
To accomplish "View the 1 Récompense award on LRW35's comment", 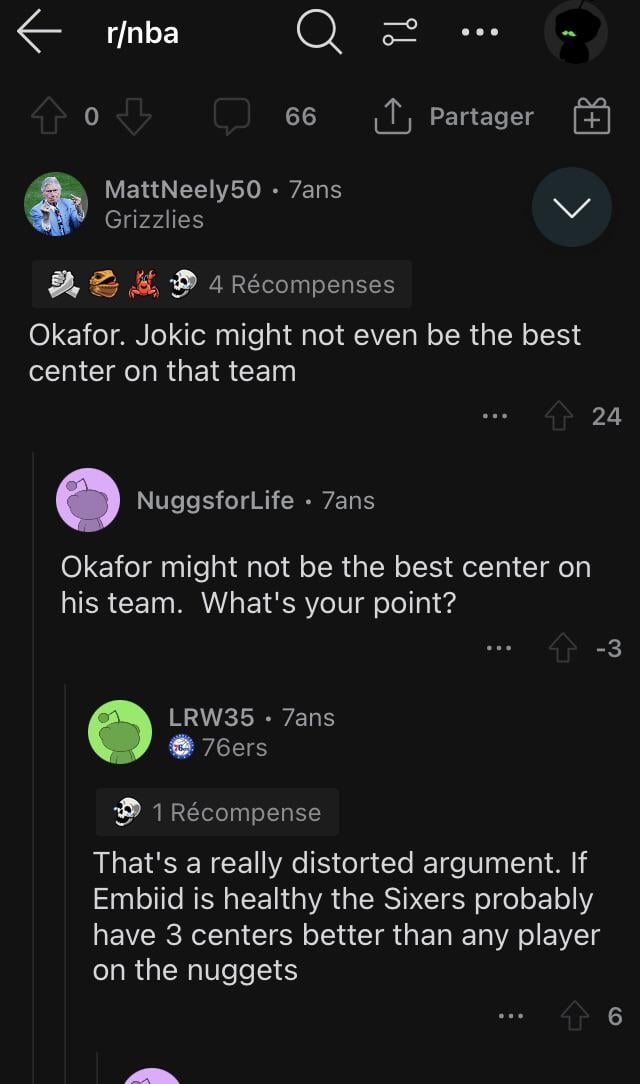I will click(x=217, y=812).
